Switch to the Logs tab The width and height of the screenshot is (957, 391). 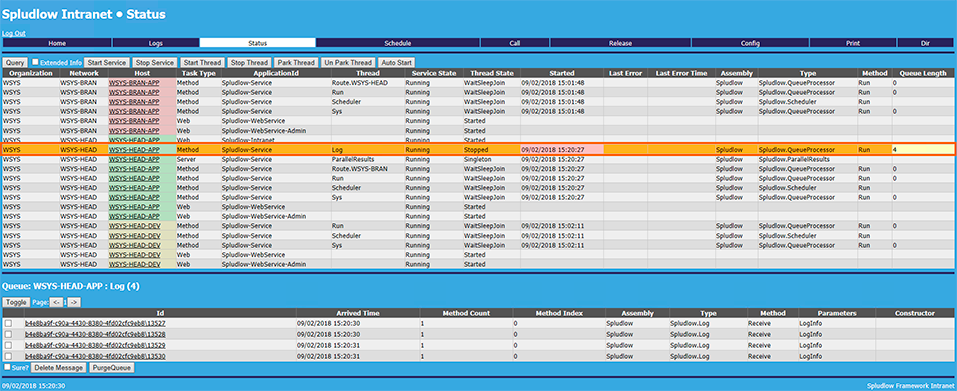pos(156,43)
